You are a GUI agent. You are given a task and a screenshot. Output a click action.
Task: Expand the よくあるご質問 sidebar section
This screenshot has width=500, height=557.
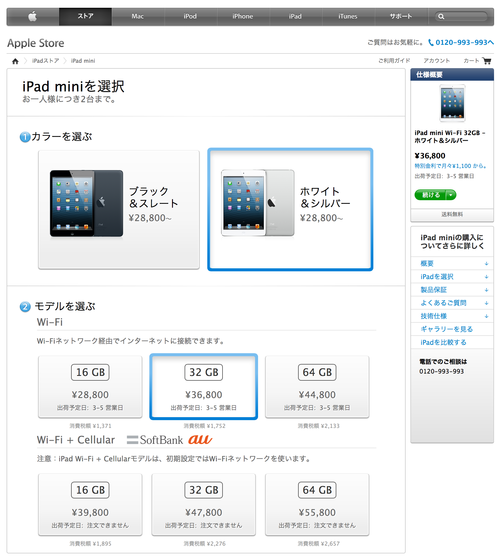click(452, 303)
